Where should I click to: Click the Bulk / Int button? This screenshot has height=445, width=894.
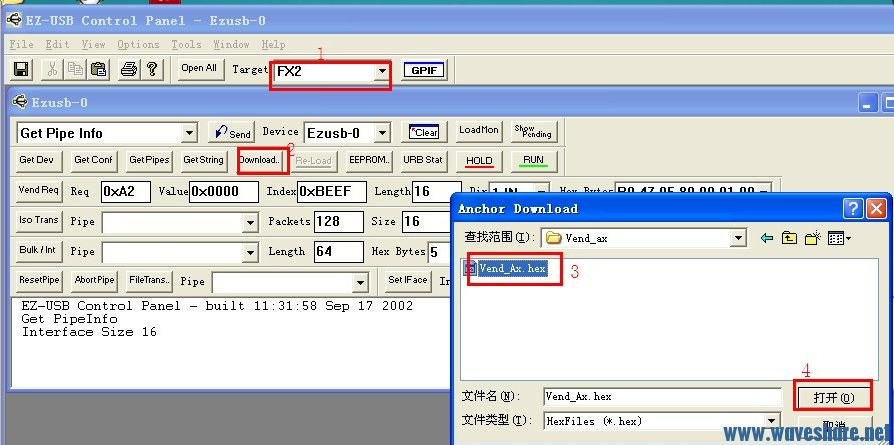(38, 251)
